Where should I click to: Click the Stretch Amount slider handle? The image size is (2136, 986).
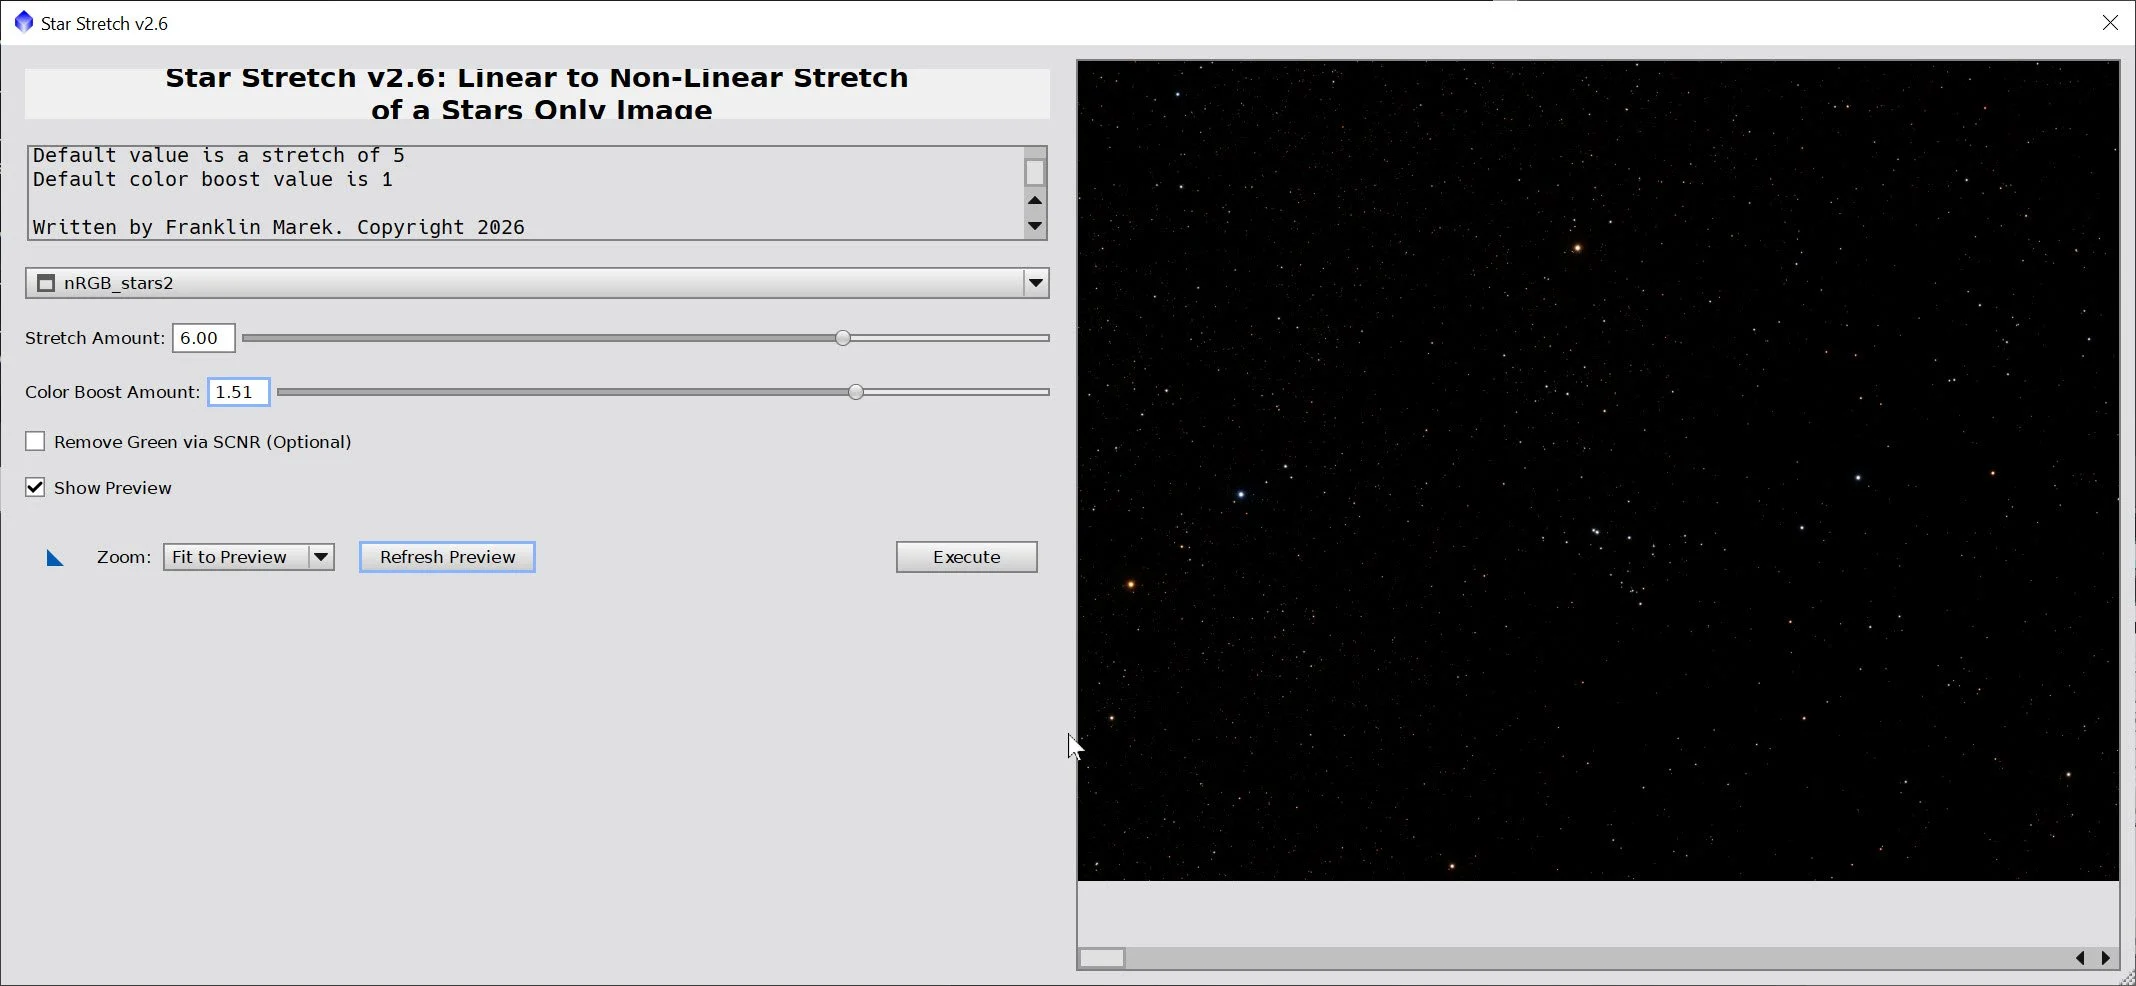[x=843, y=338]
